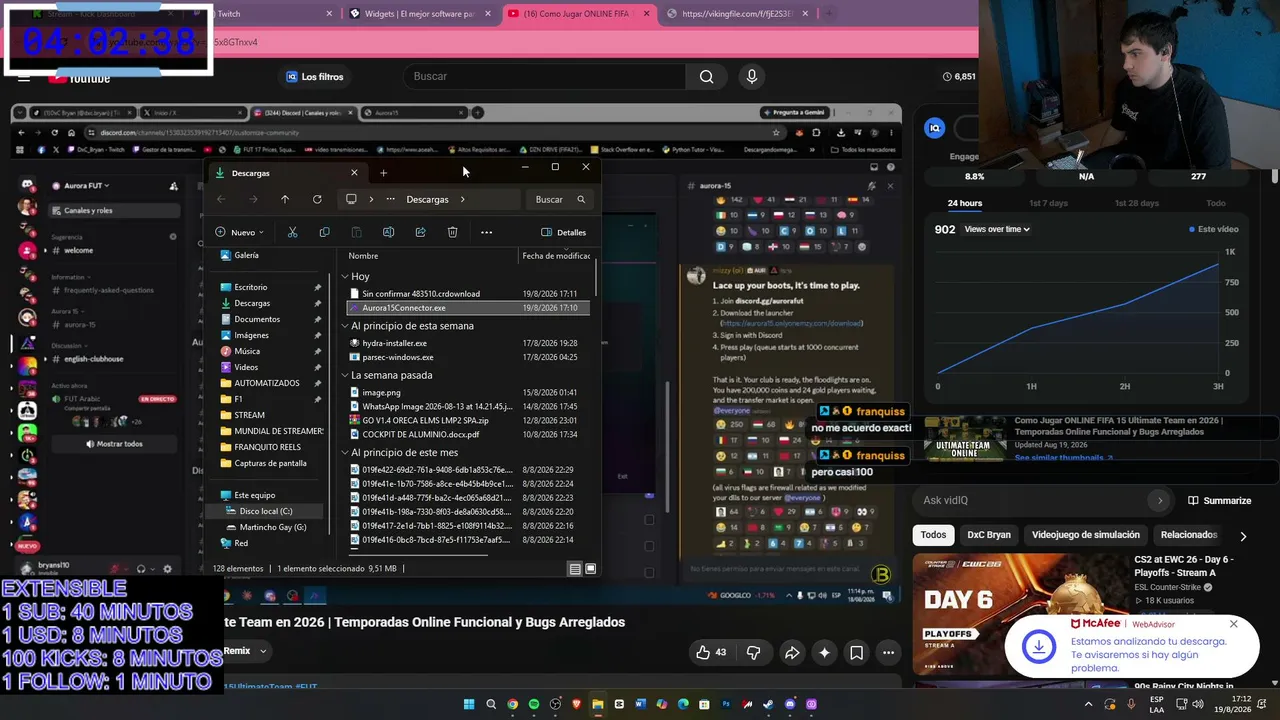Open the Remix dropdown under the video
This screenshot has height=720, width=1280.
[244, 651]
